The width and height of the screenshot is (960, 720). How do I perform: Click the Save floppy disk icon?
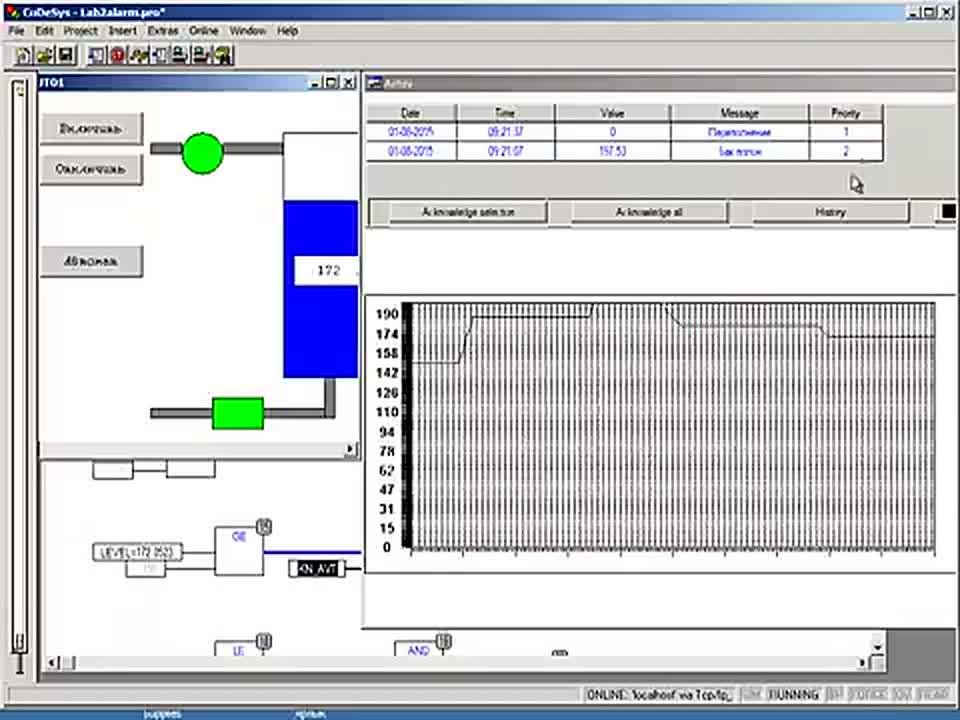(66, 56)
